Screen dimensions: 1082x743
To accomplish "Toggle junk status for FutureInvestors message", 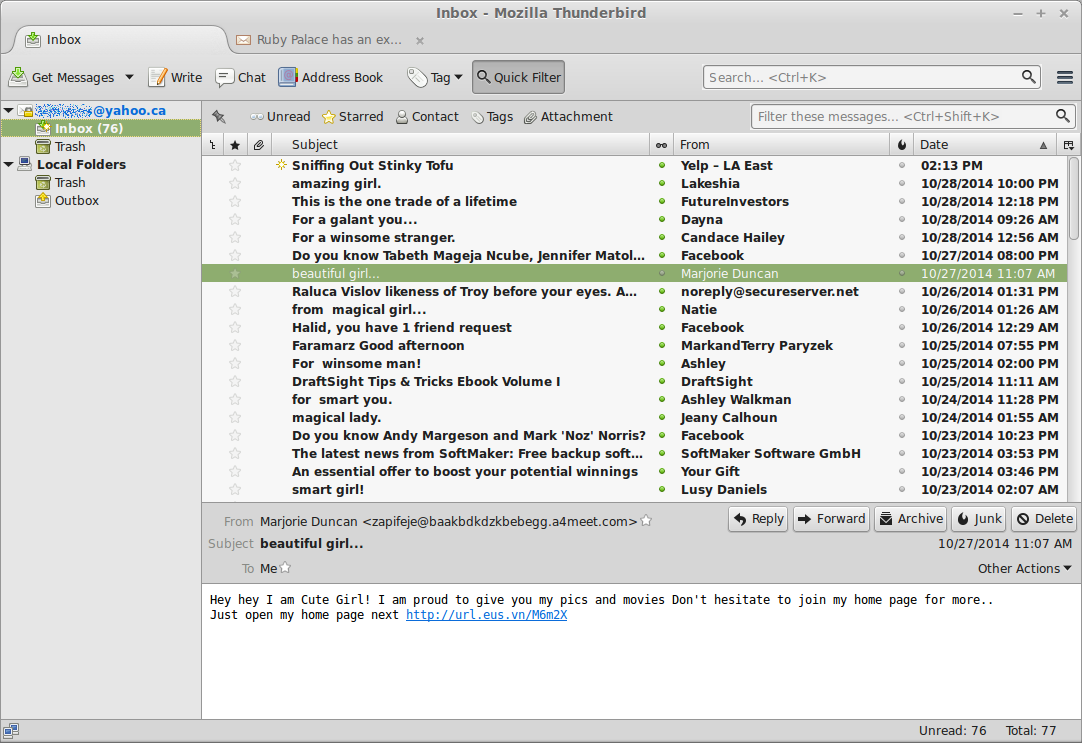I will [902, 201].
